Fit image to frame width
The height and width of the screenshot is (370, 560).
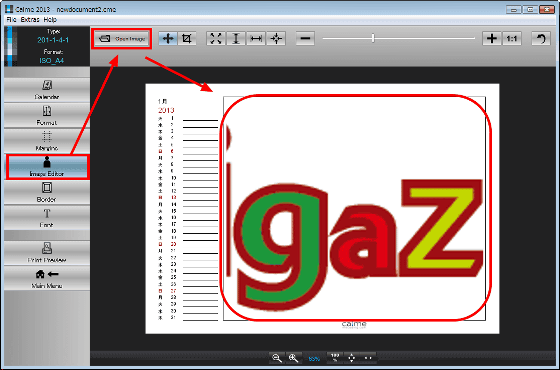point(256,38)
